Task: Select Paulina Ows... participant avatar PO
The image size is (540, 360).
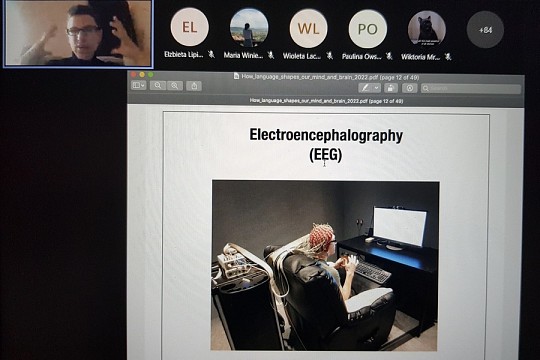Action: pyautogui.click(x=367, y=29)
